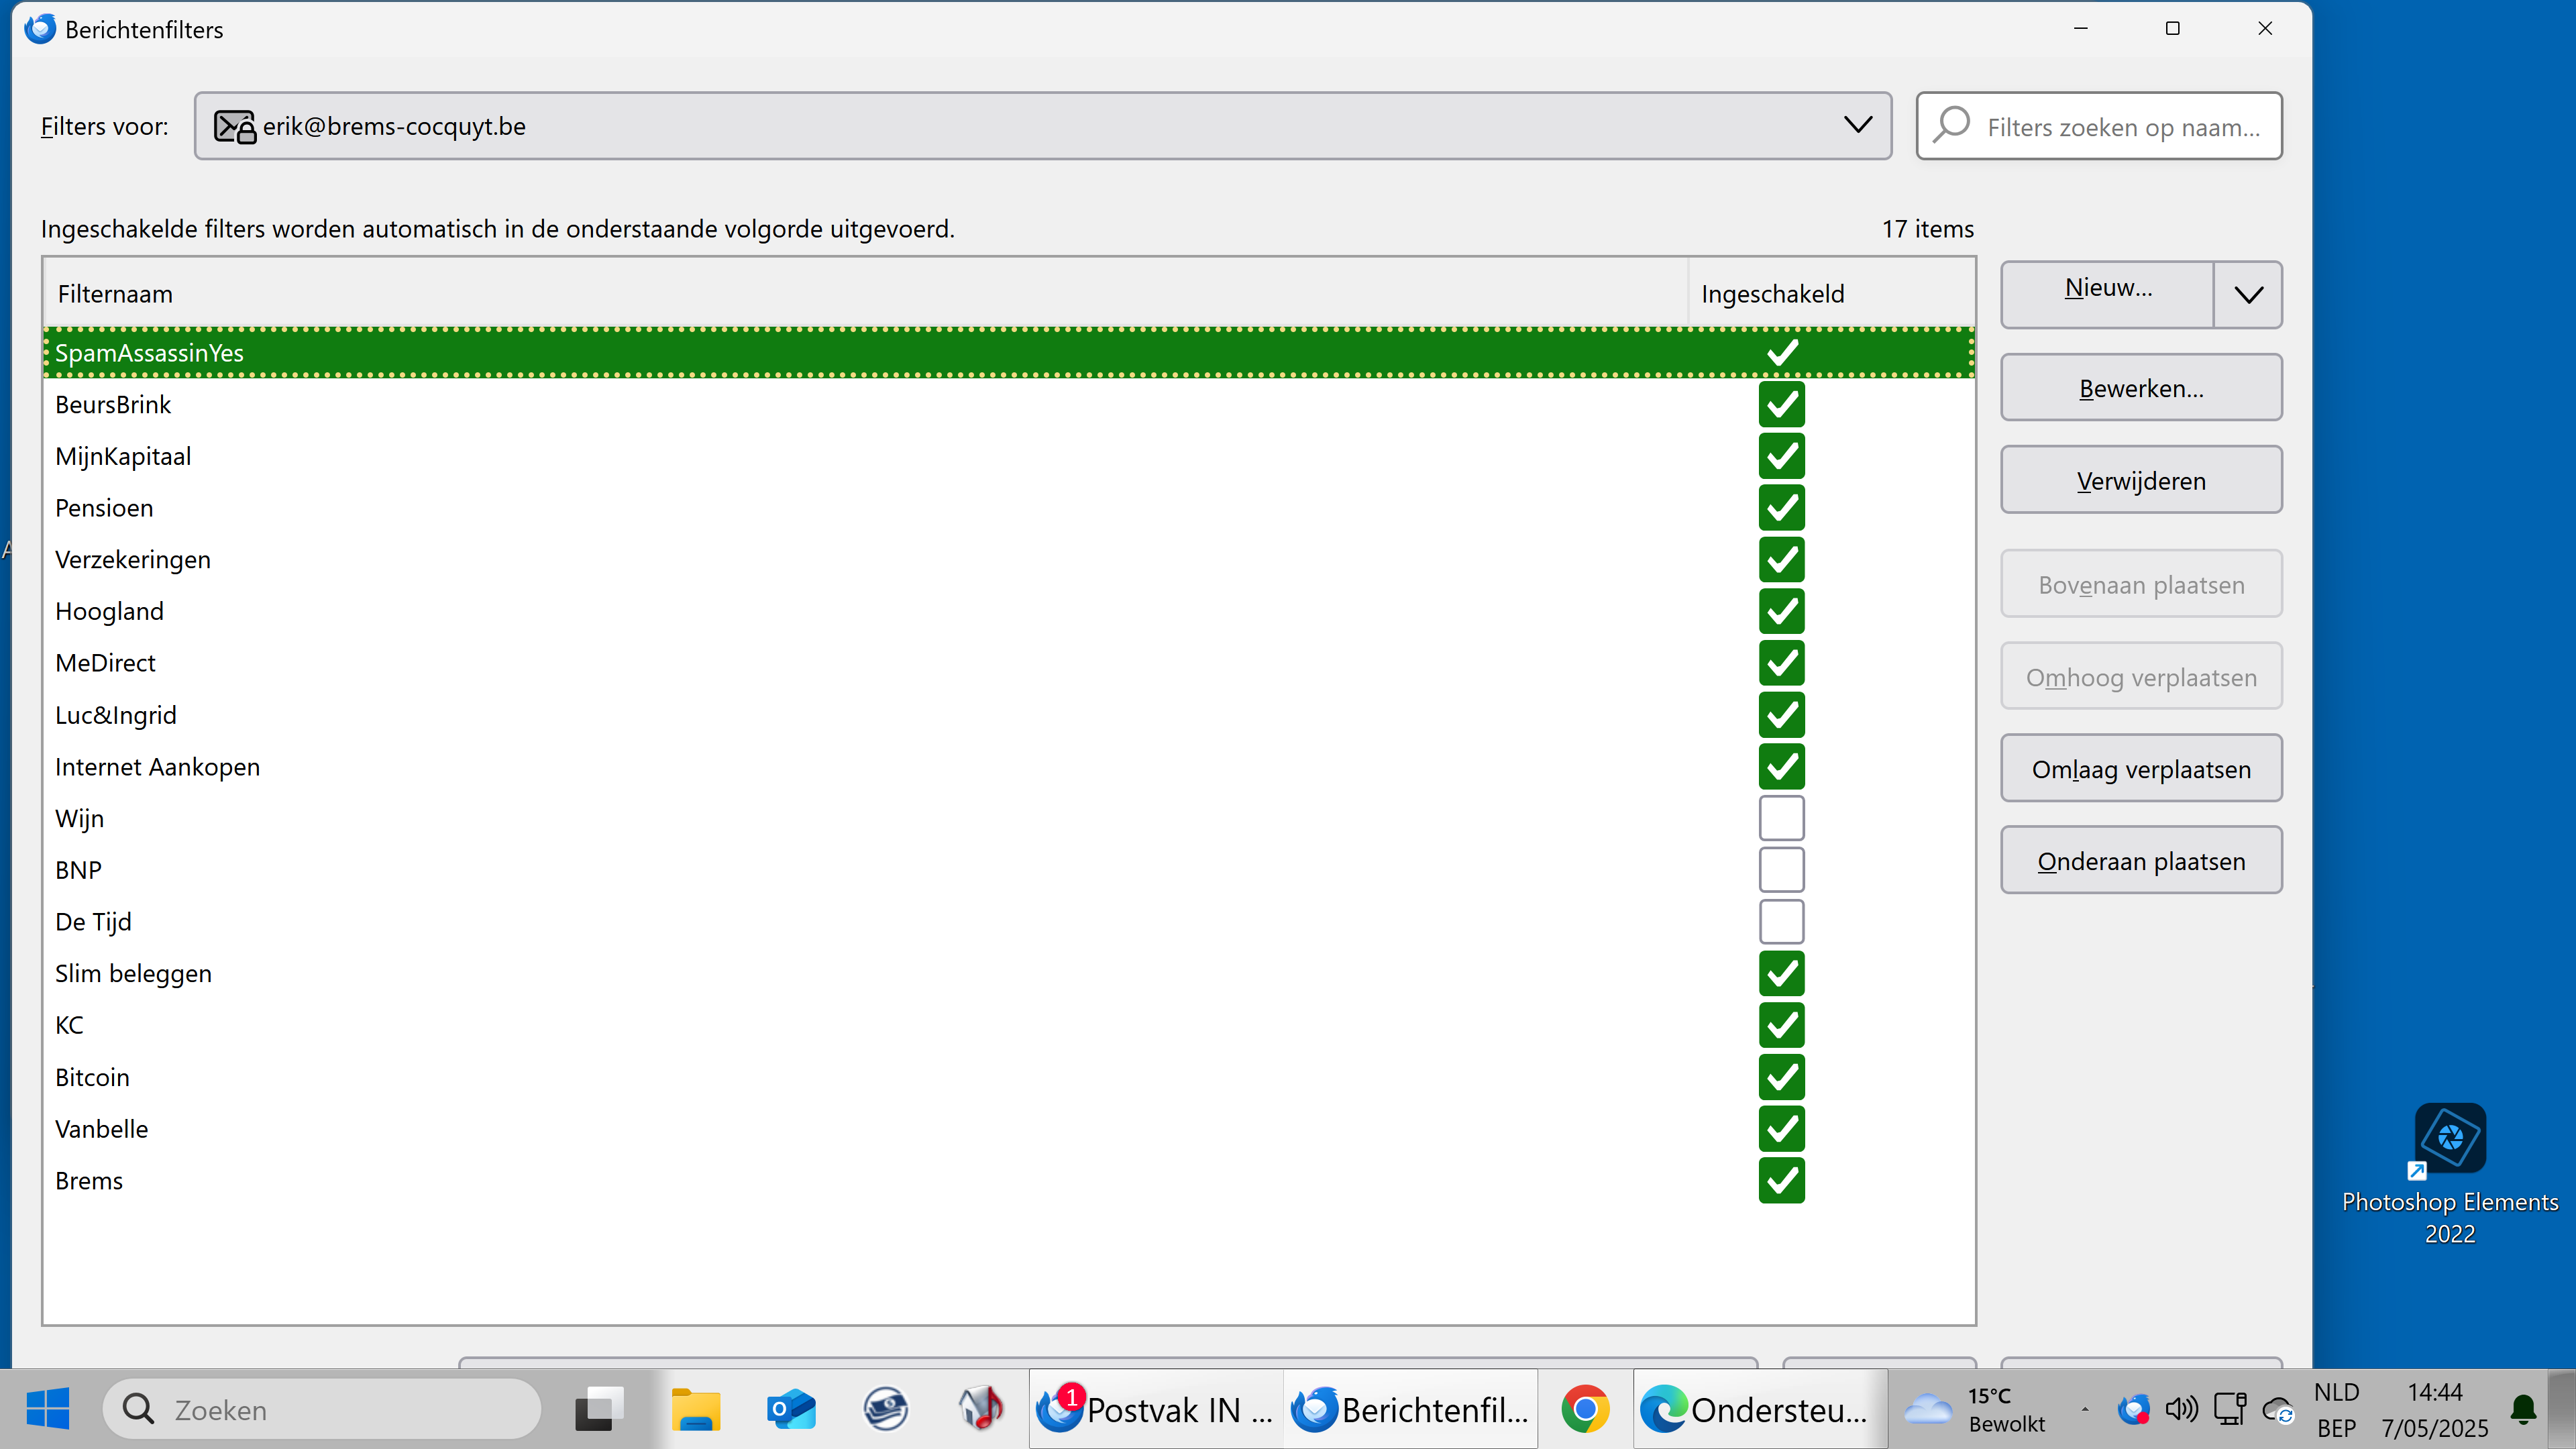Open Task View in the taskbar
Viewport: 2576px width, 1449px height.
599,1409
